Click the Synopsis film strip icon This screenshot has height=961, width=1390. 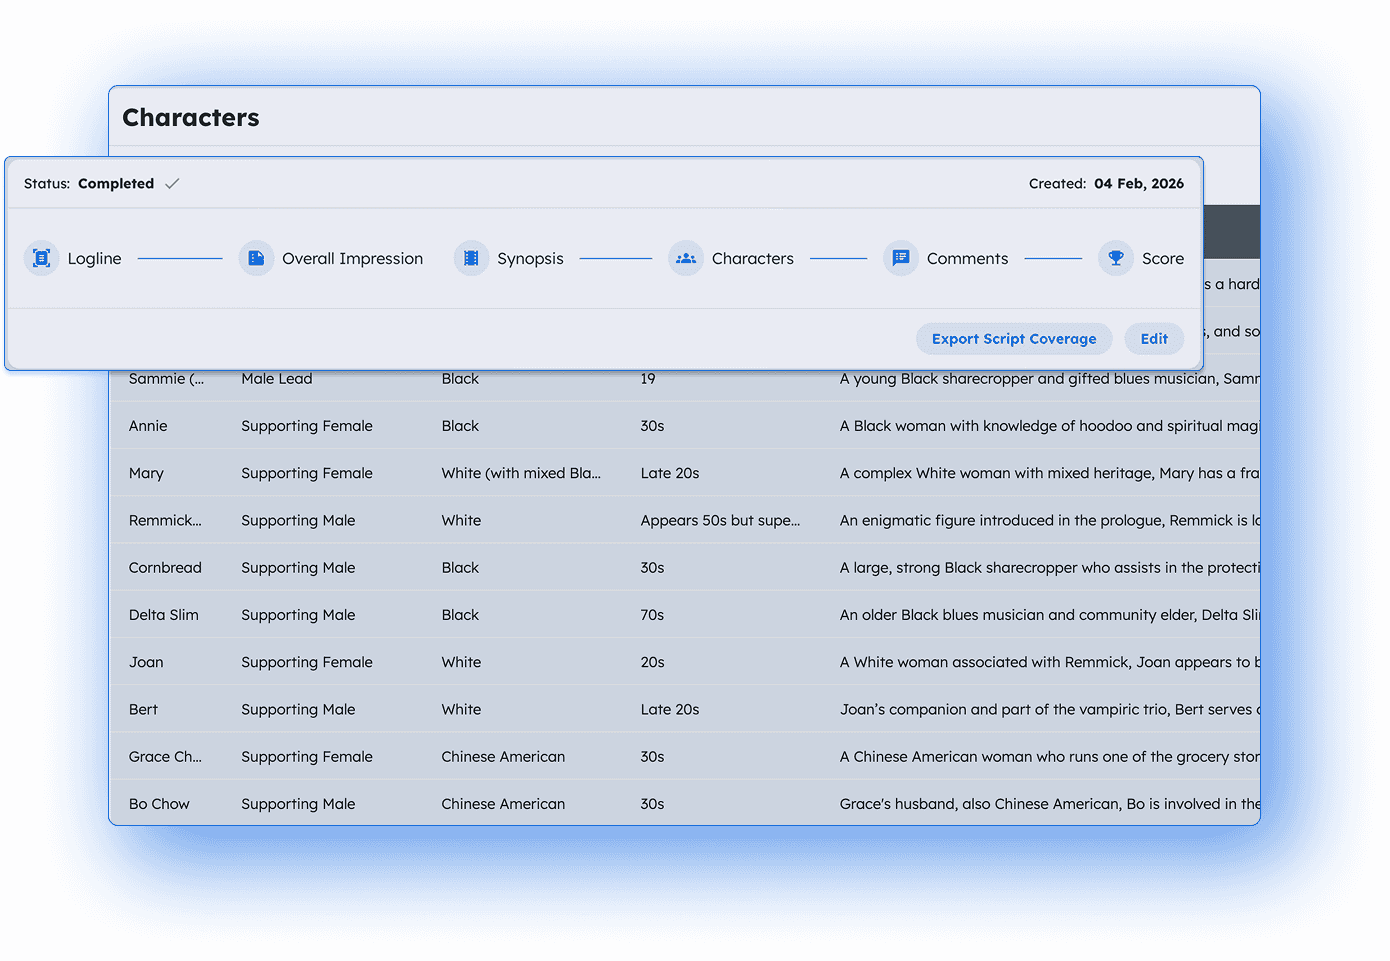471,258
